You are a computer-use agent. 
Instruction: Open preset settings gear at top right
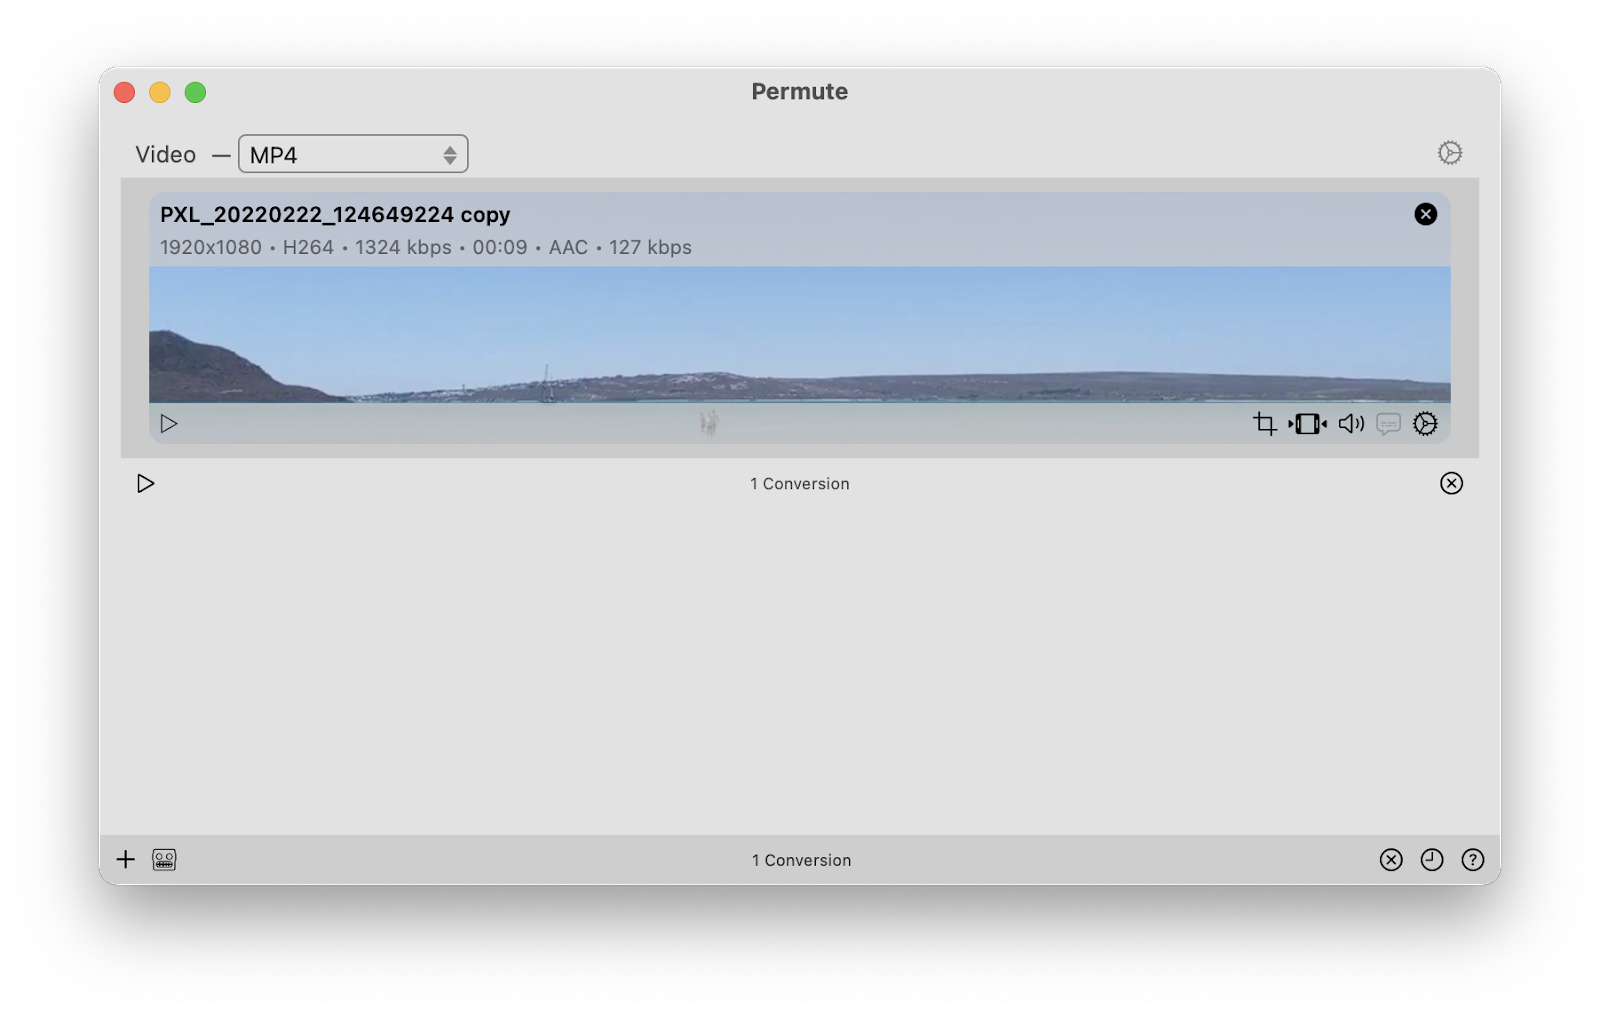tap(1449, 153)
